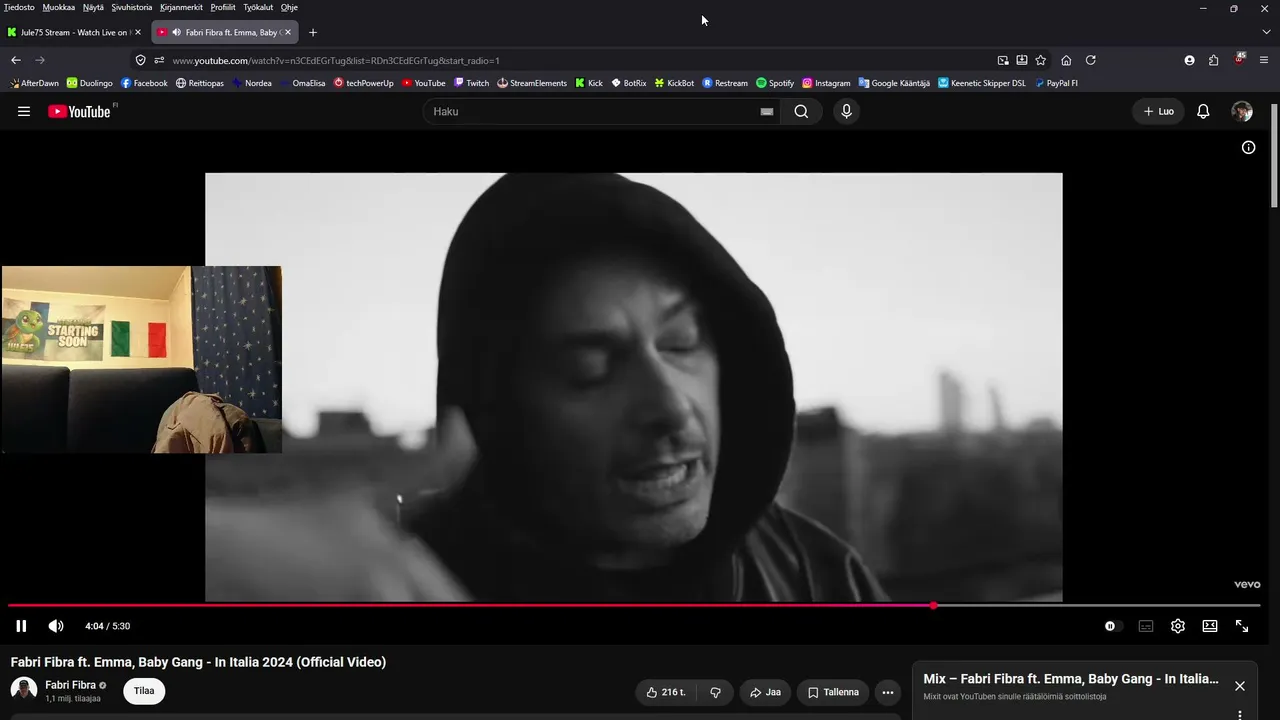Close the Mix playlist panel
This screenshot has height=720, width=1280.
point(1240,686)
